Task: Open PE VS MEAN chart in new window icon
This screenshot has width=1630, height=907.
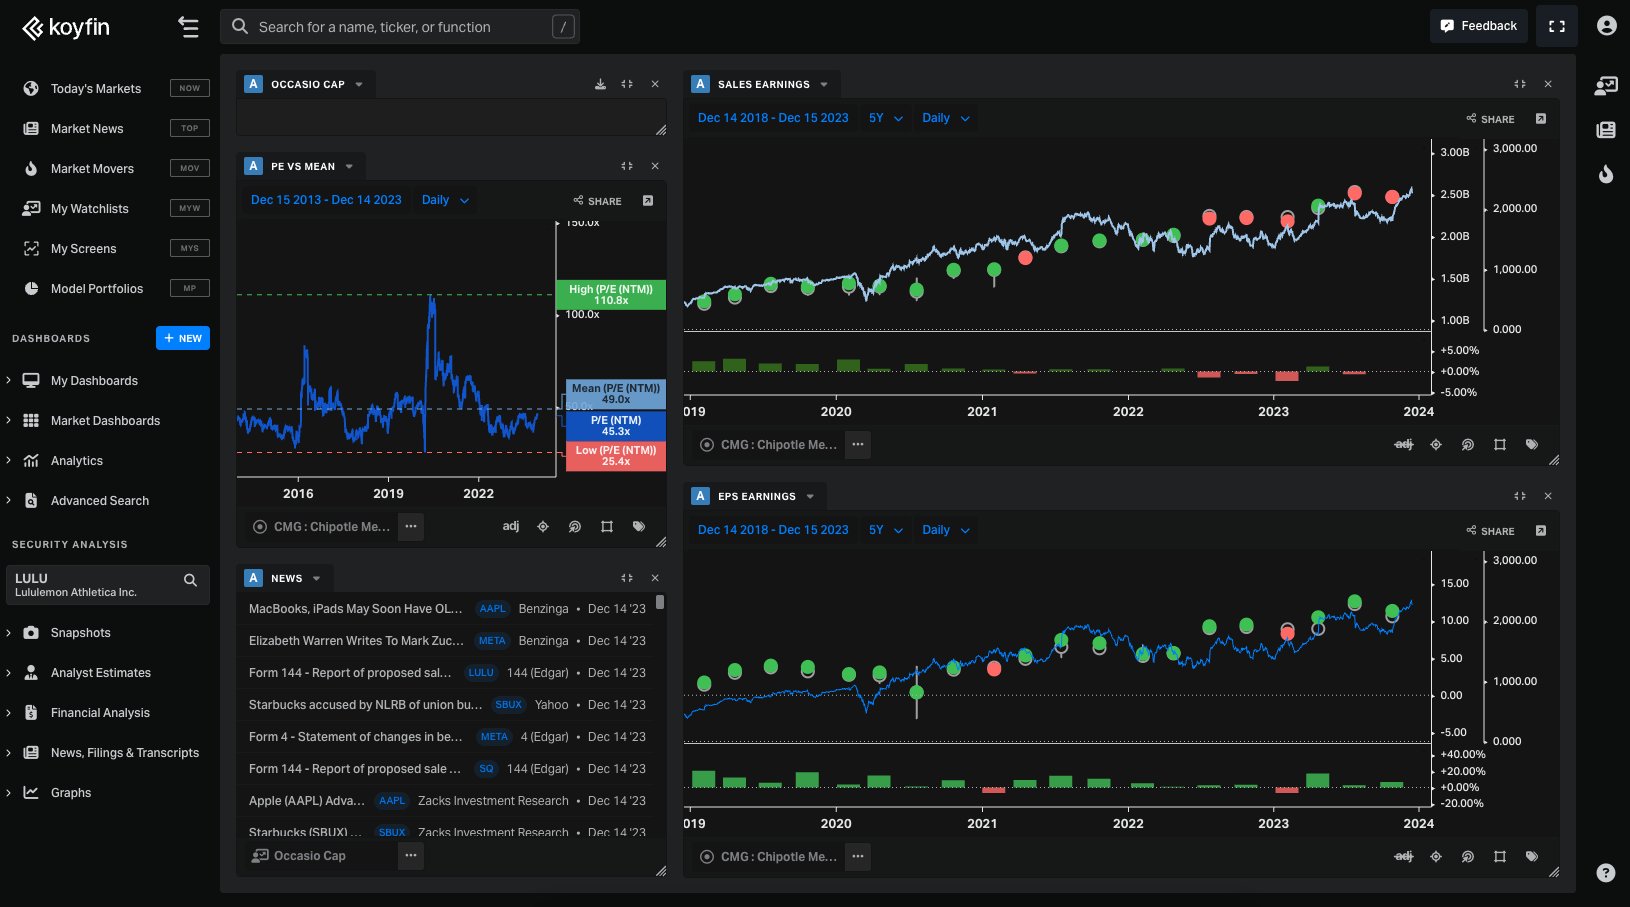Action: [x=648, y=201]
